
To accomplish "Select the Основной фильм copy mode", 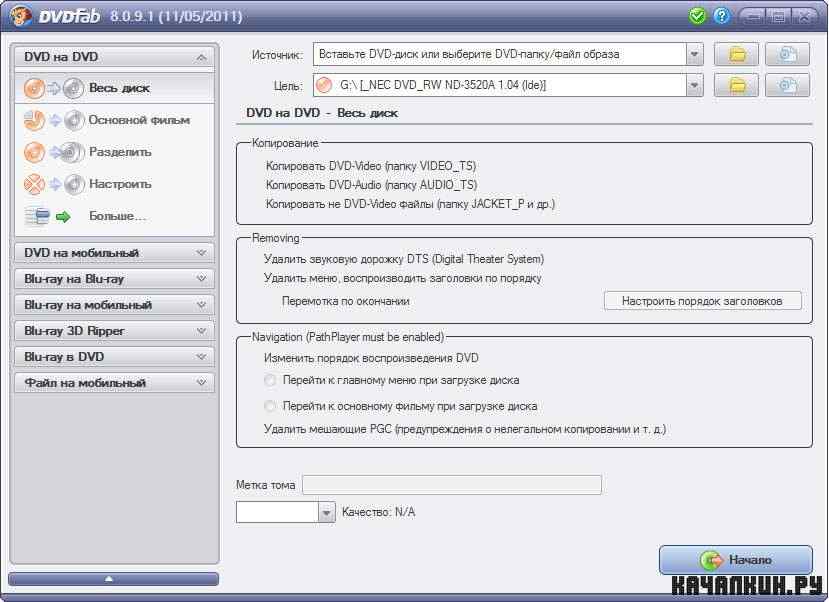I will [x=114, y=121].
